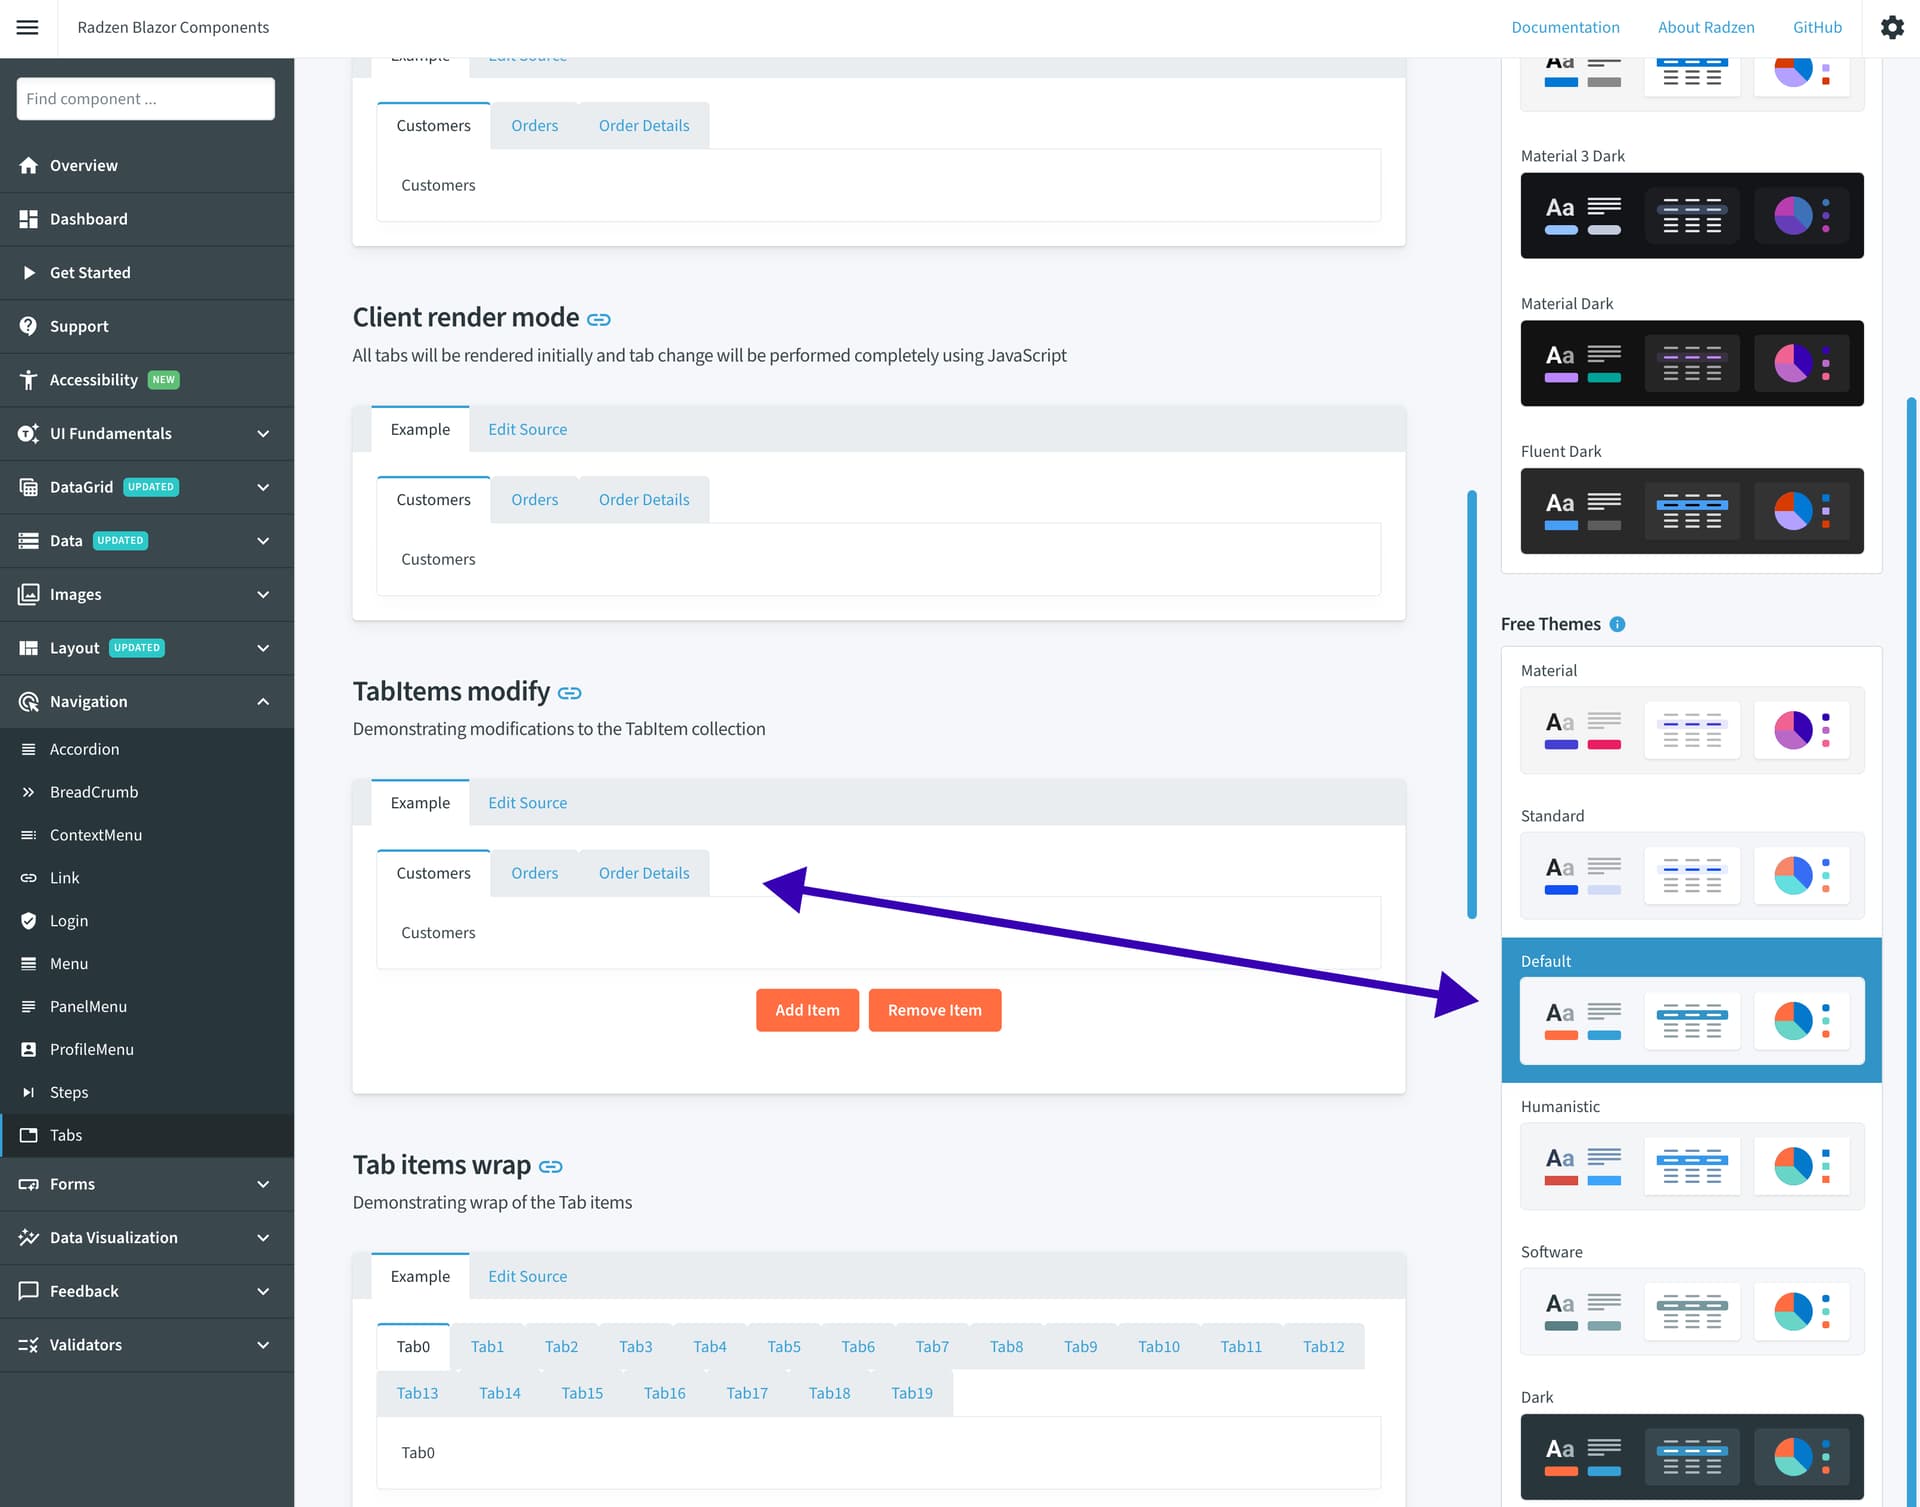This screenshot has width=1920, height=1507.
Task: Click the Overview home icon
Action: click(28, 165)
